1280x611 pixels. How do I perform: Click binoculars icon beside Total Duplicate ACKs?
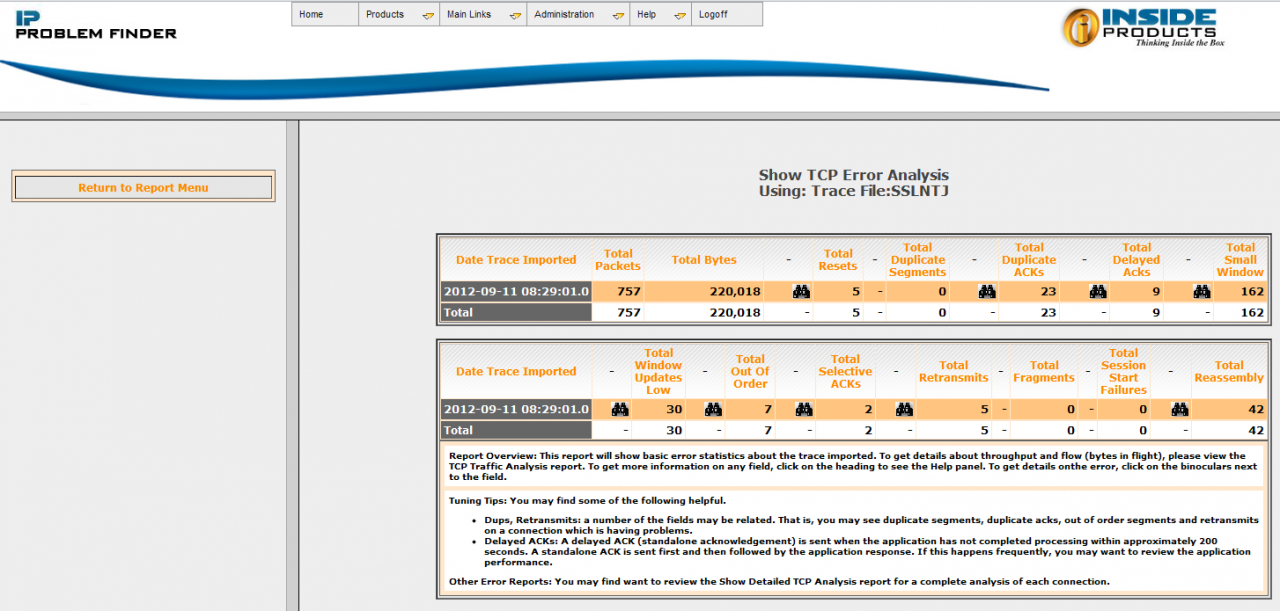987,292
